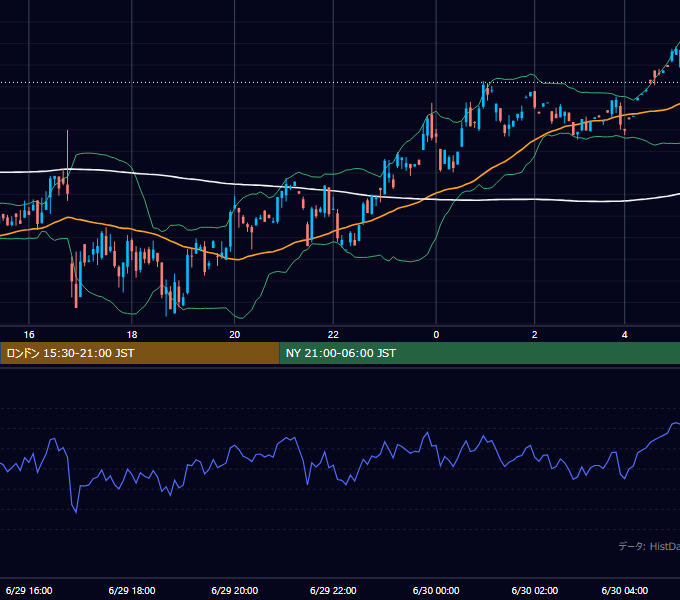This screenshot has height=600, width=680.
Task: Click the 6/30 00:00 date label
Action: pos(436,590)
